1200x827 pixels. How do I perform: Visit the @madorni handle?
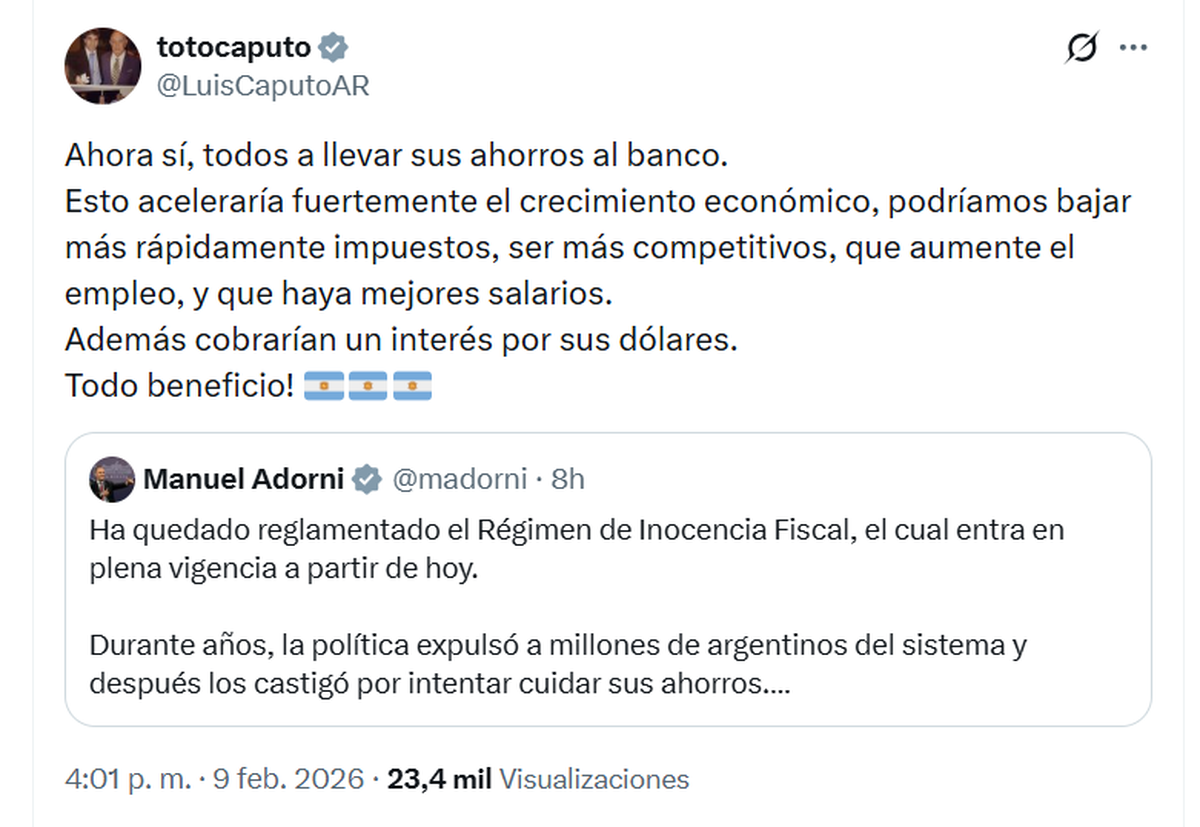click(x=458, y=479)
